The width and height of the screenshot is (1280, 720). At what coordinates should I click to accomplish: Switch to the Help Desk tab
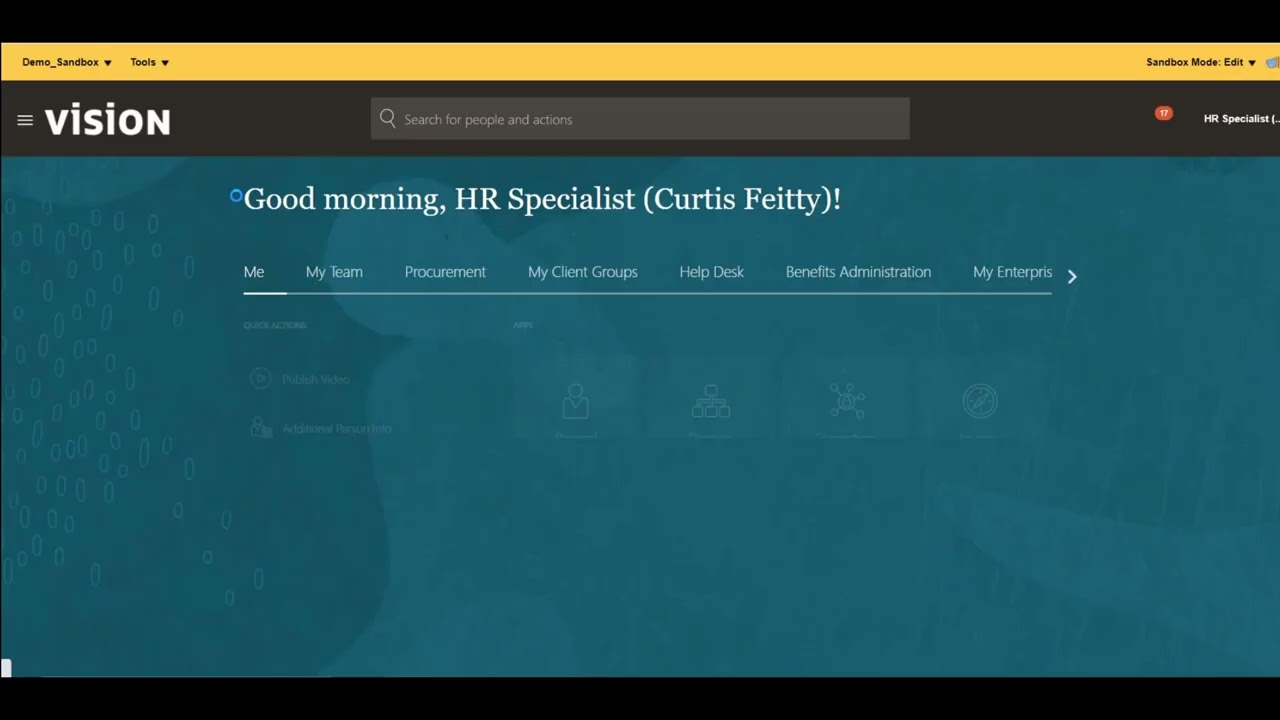coord(712,272)
